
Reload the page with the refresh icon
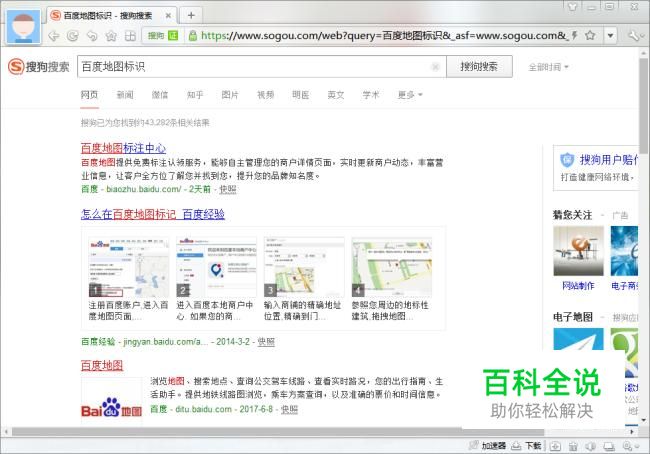tap(73, 36)
